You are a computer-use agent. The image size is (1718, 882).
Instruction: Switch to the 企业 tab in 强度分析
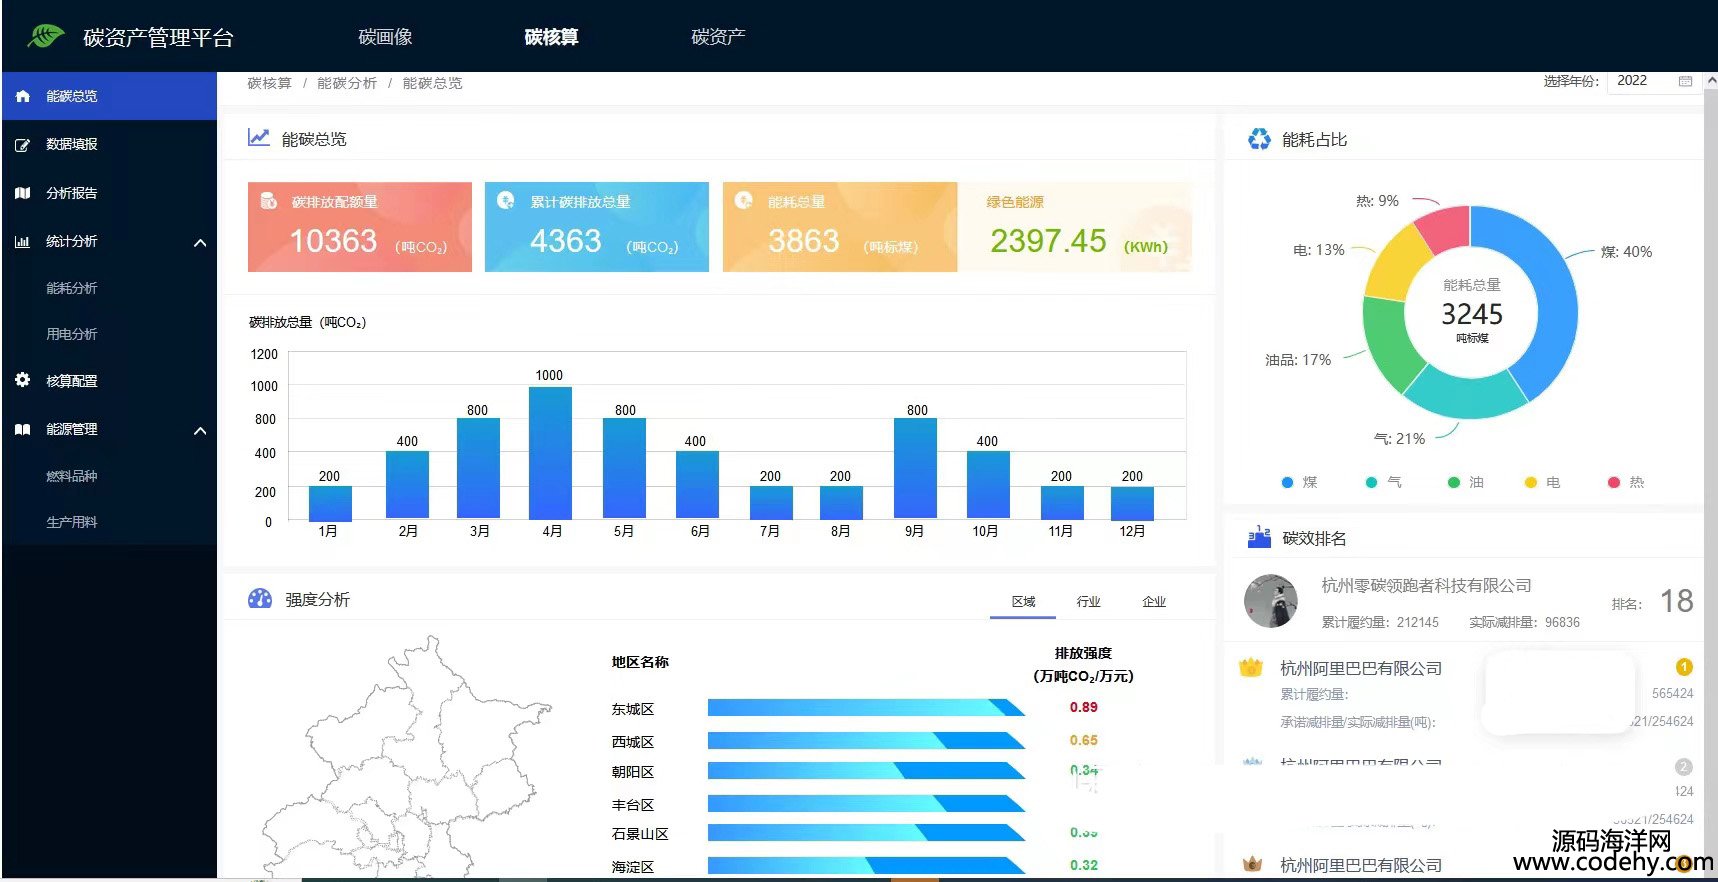1154,602
